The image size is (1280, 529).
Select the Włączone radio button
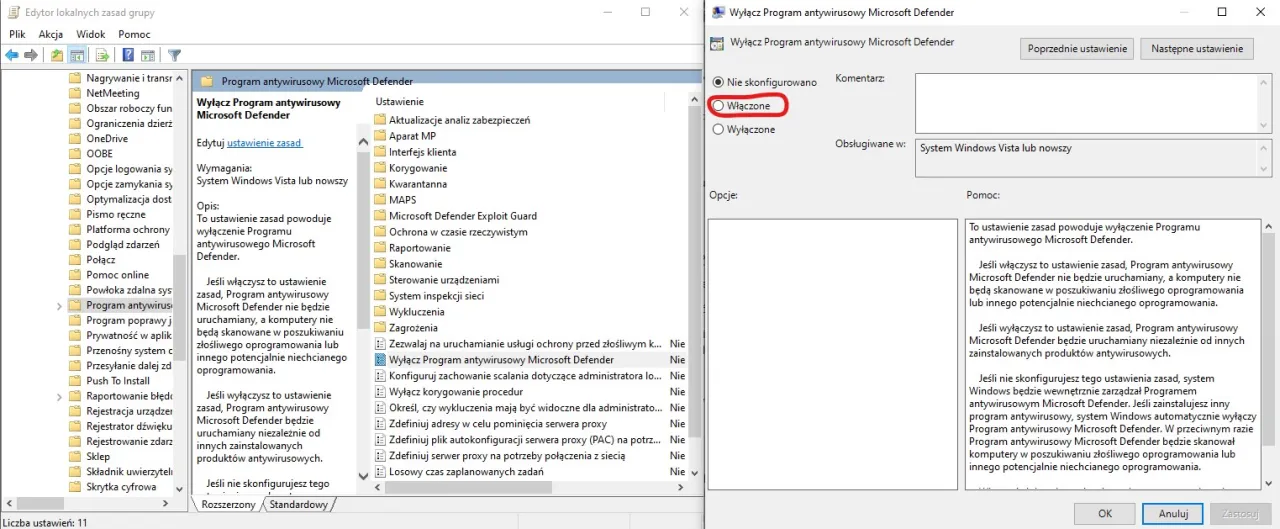(x=718, y=105)
